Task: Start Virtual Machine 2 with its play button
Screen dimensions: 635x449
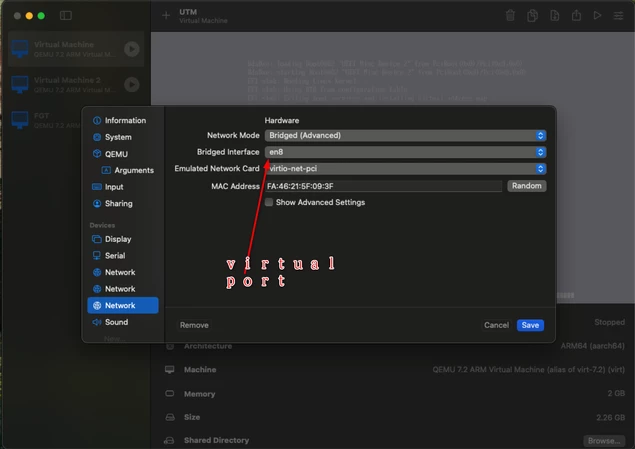Action: pyautogui.click(x=132, y=85)
